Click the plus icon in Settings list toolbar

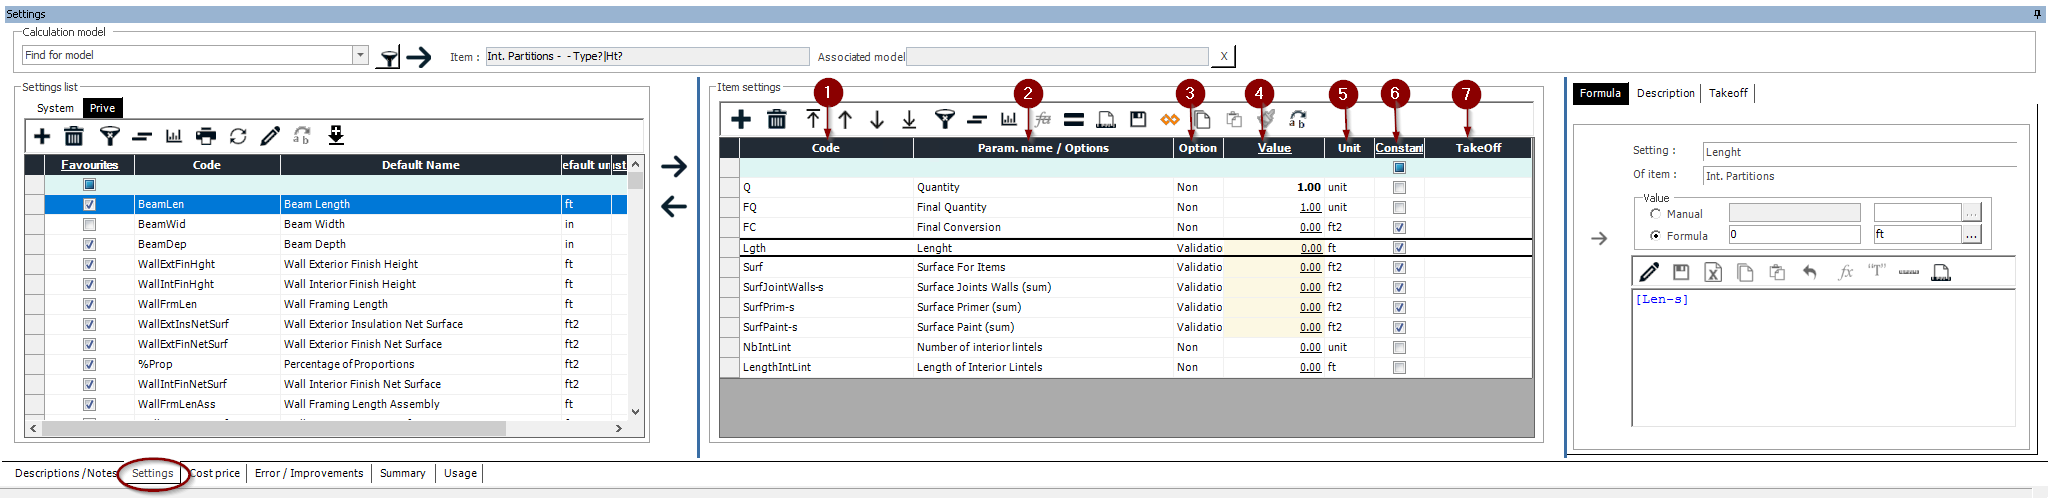42,136
